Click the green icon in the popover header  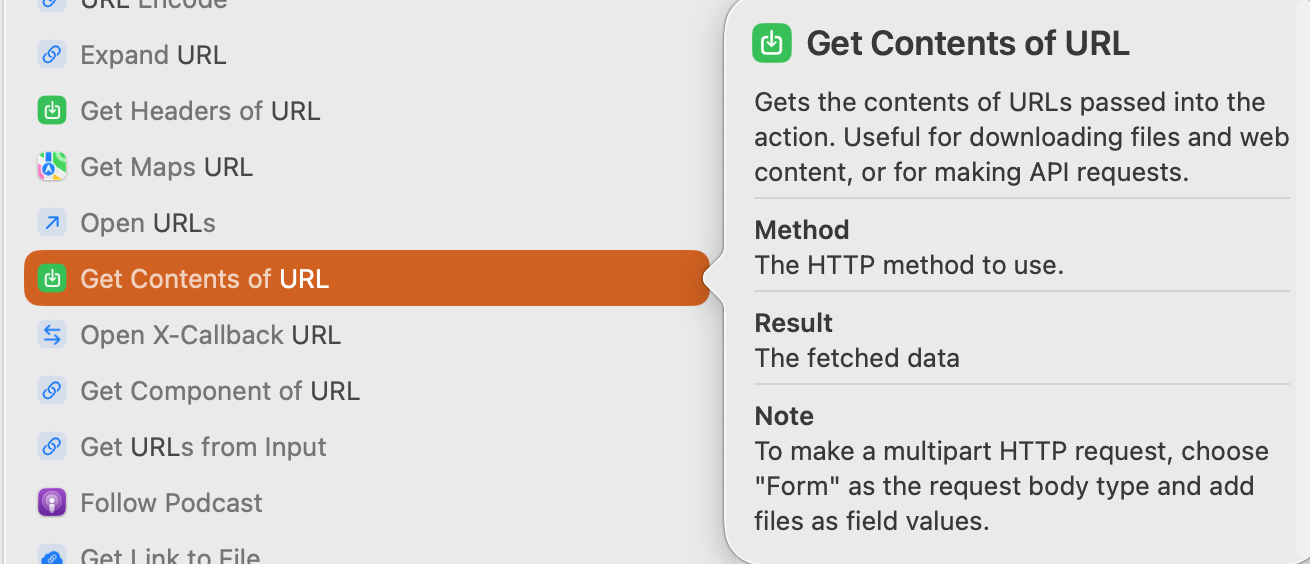(x=772, y=43)
